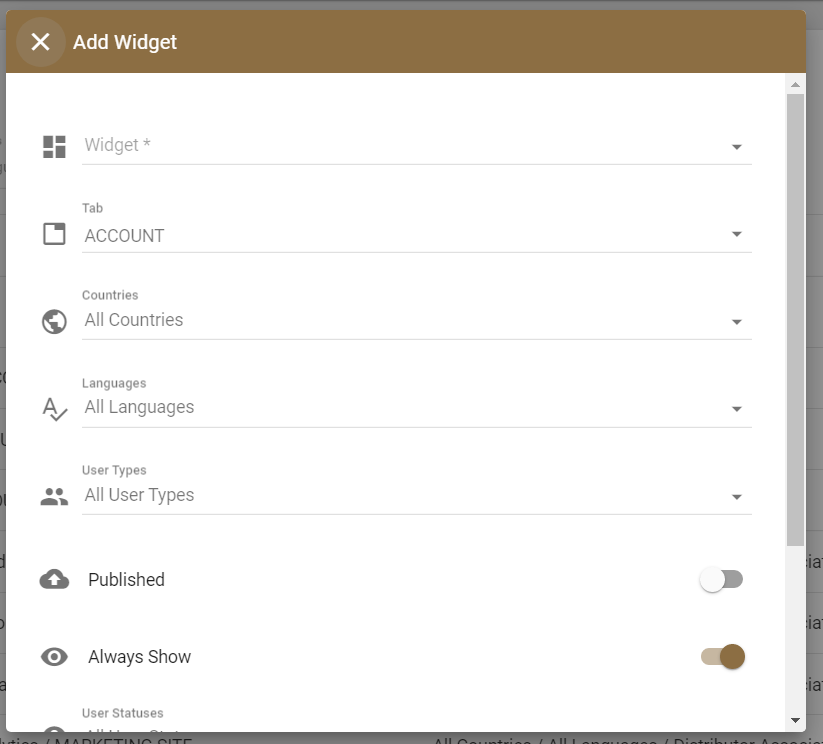Click the Countries globe icon

54,321
